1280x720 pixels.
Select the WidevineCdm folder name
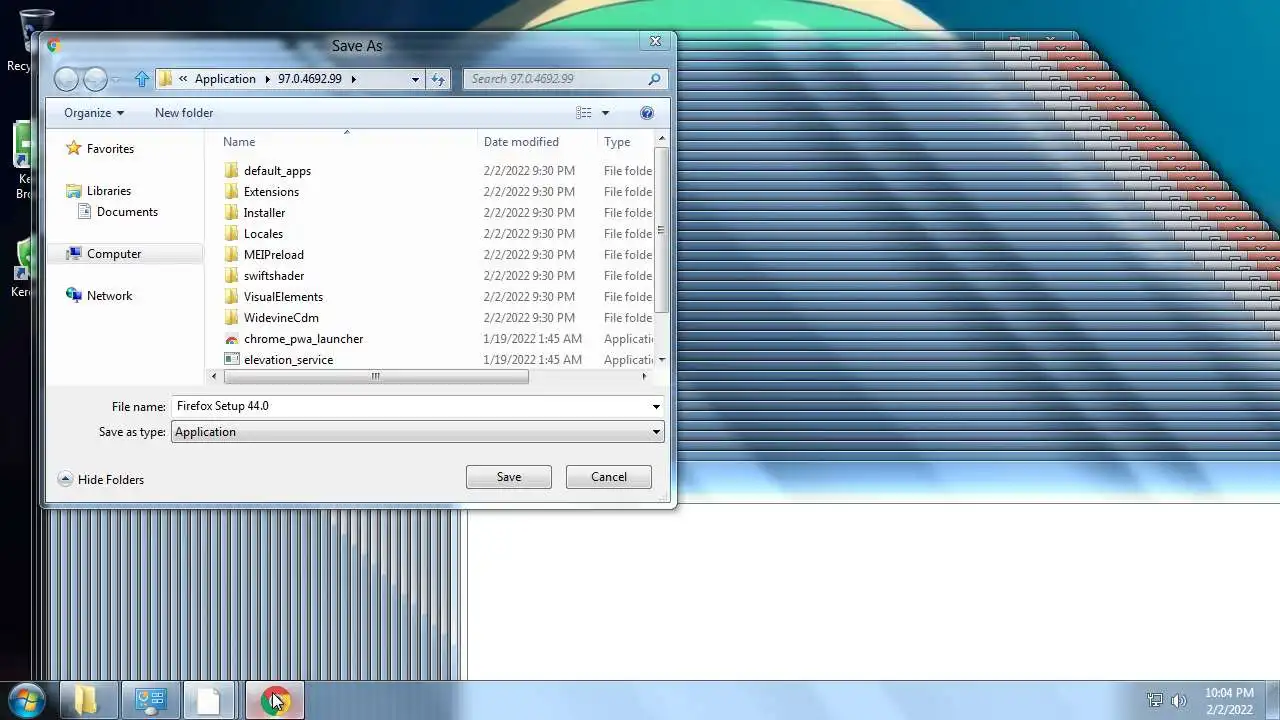point(281,318)
